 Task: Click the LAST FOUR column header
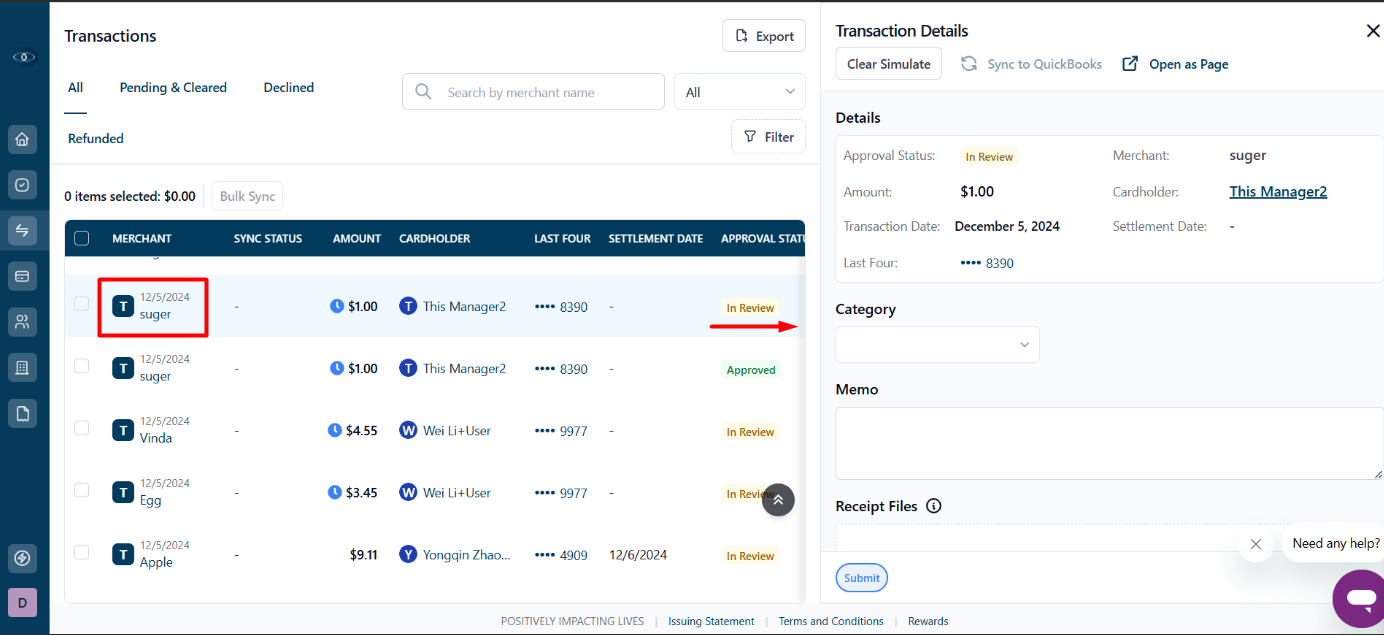[x=563, y=239]
